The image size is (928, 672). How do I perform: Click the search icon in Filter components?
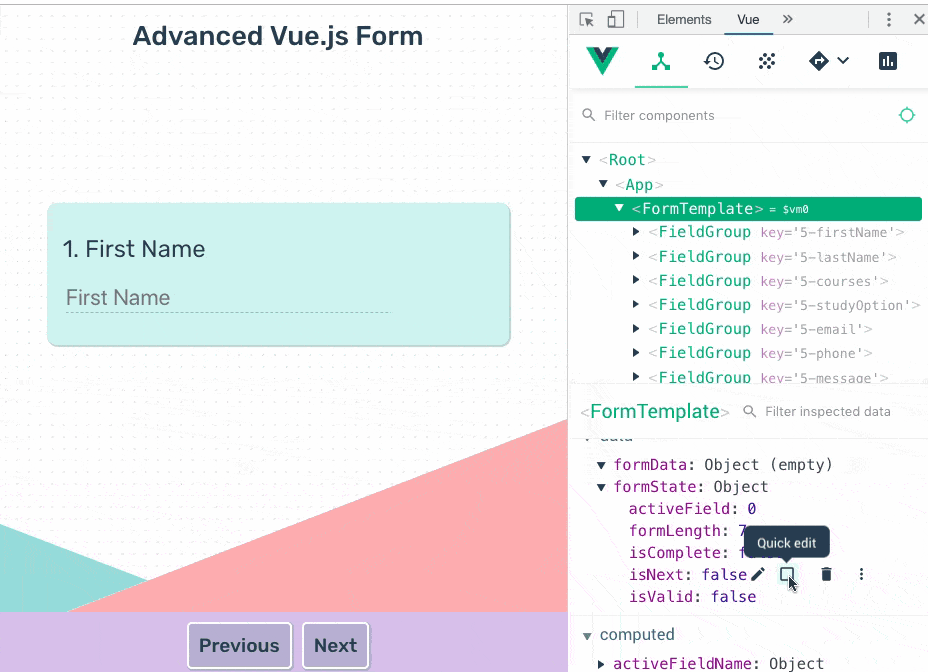pyautogui.click(x=588, y=115)
